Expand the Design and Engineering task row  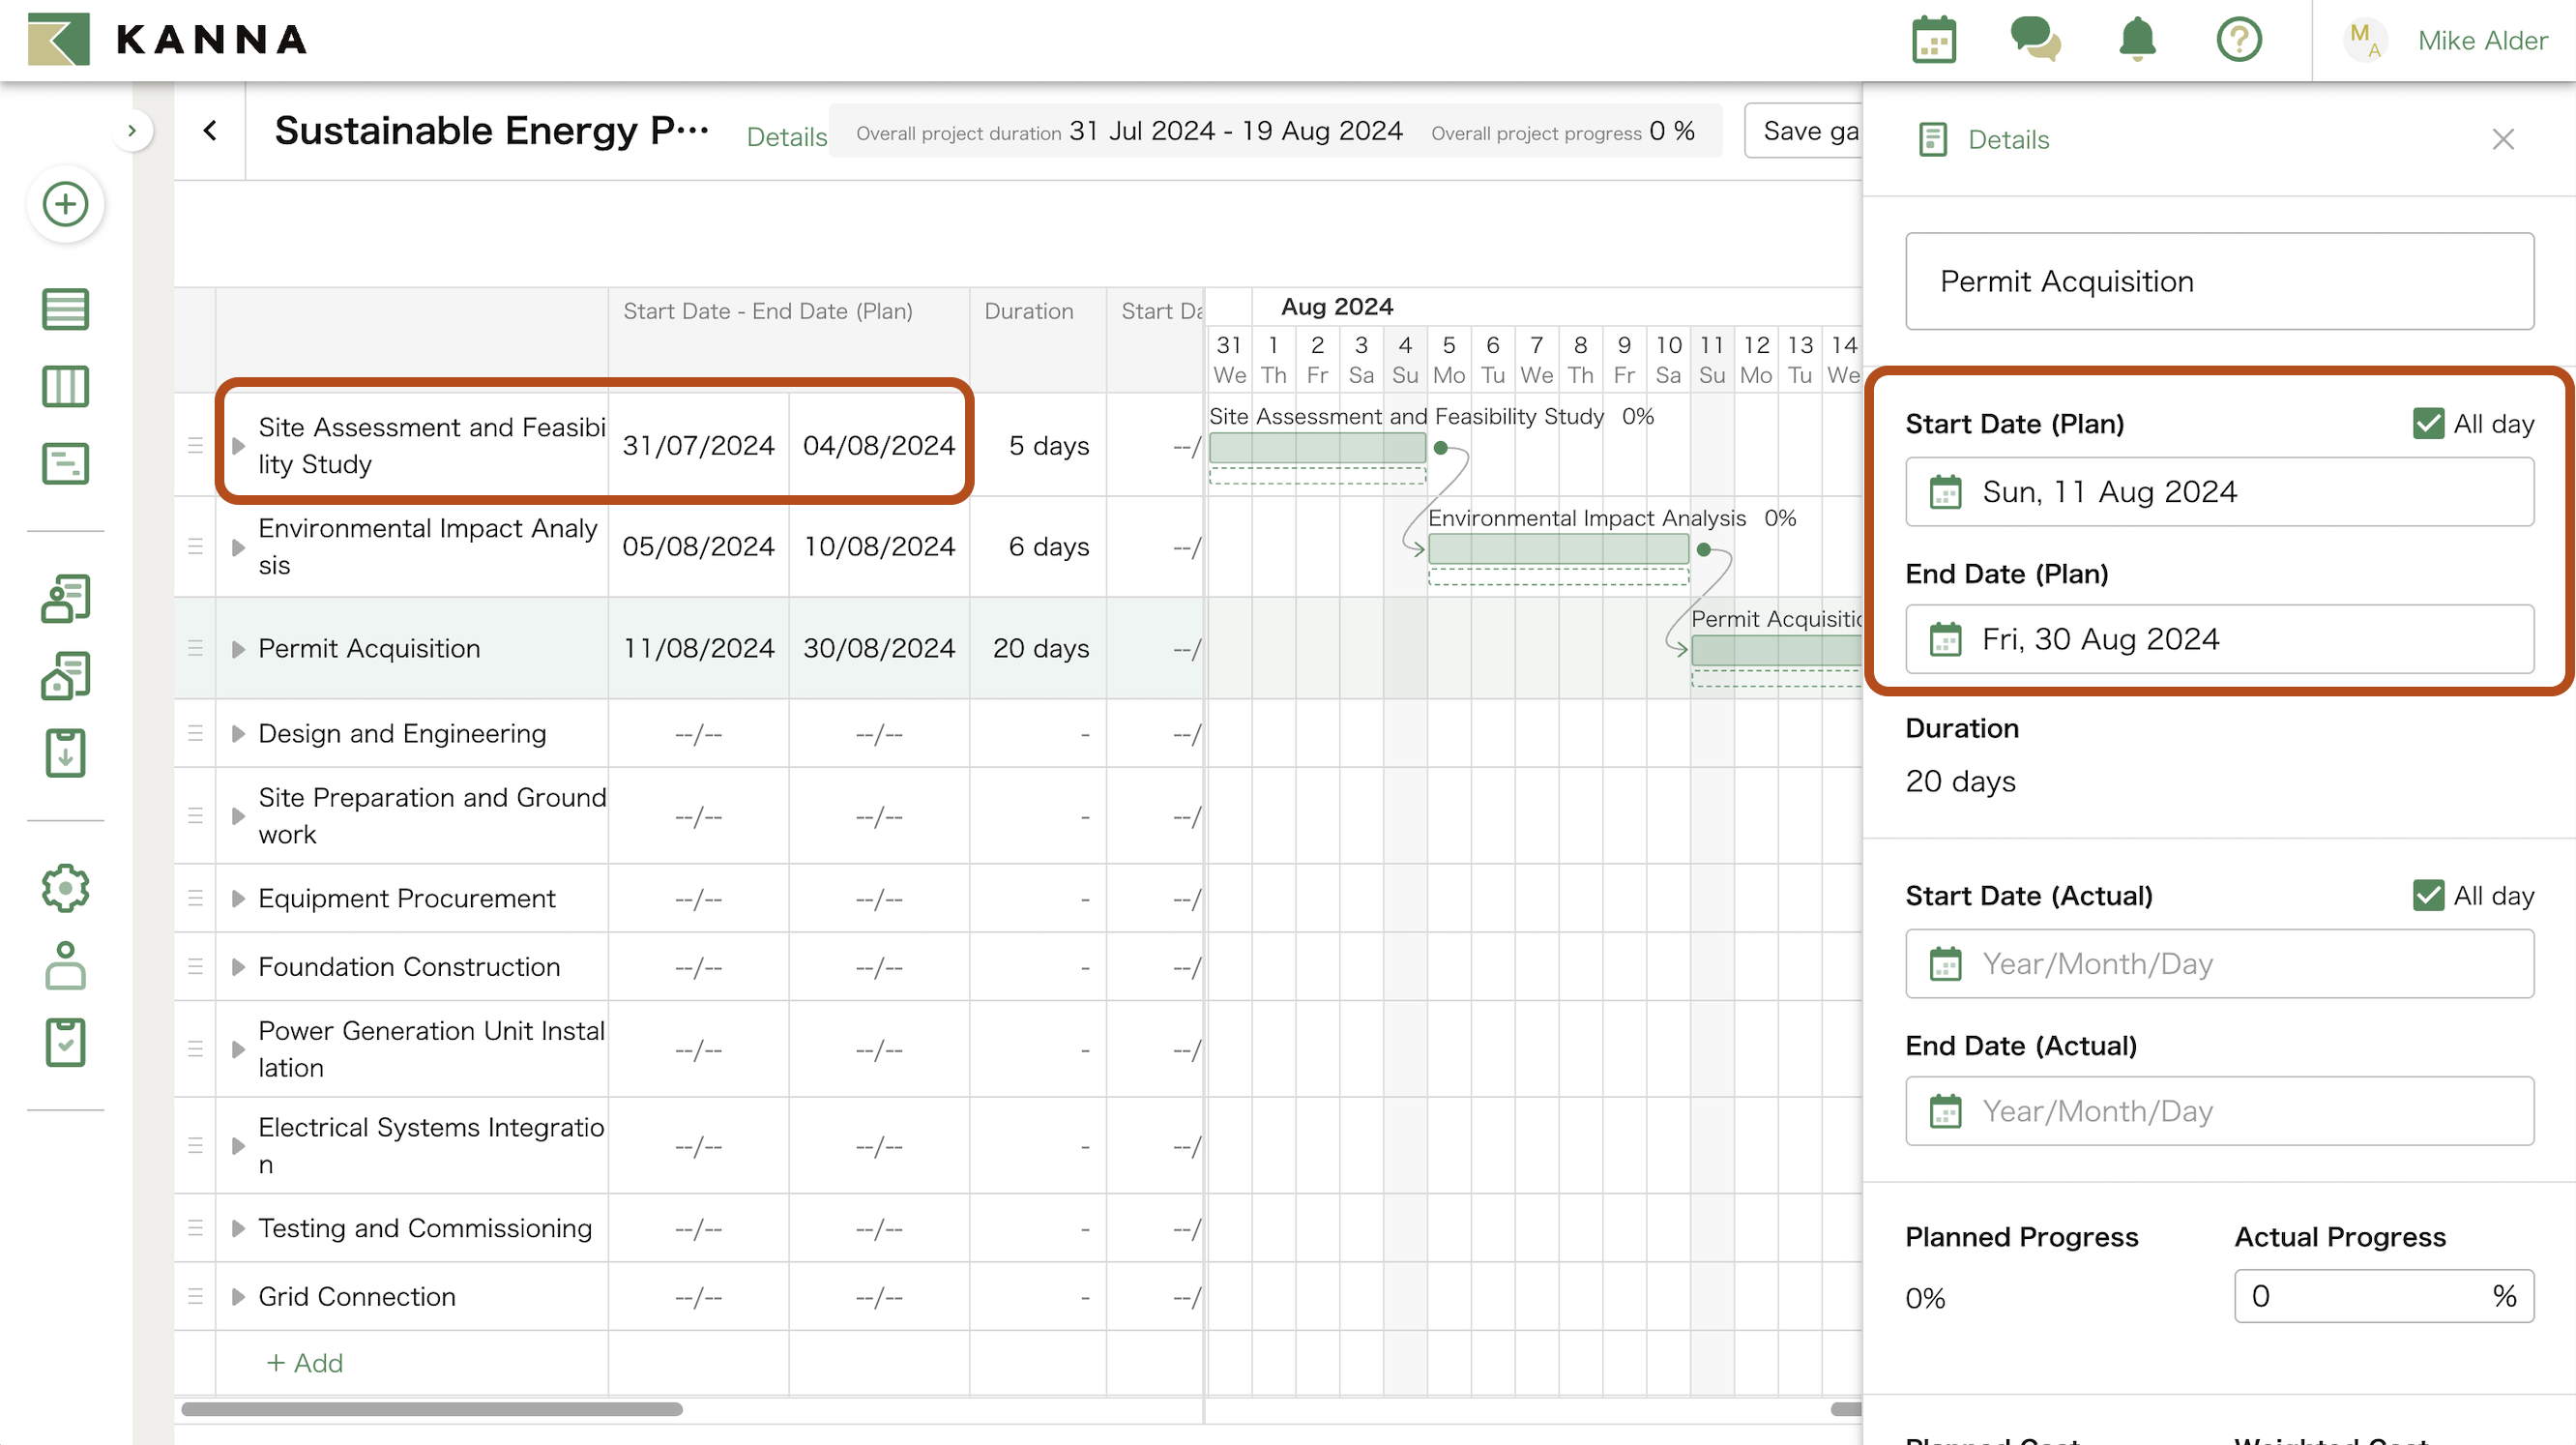pyautogui.click(x=238, y=734)
